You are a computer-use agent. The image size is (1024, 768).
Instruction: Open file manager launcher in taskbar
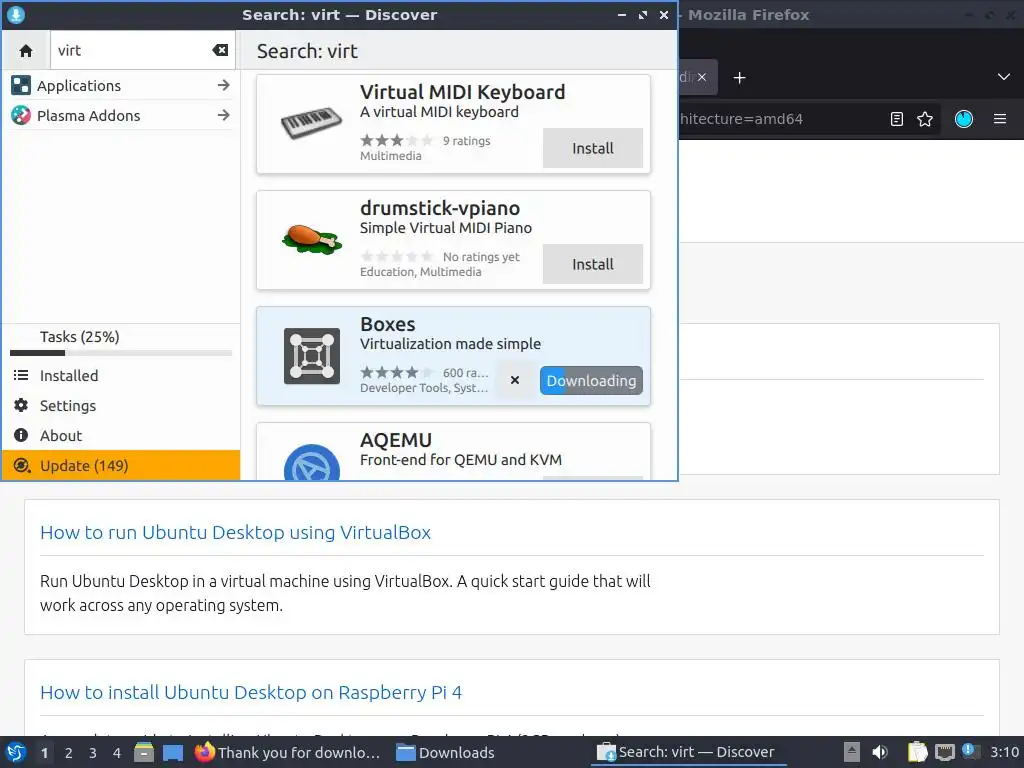(144, 753)
